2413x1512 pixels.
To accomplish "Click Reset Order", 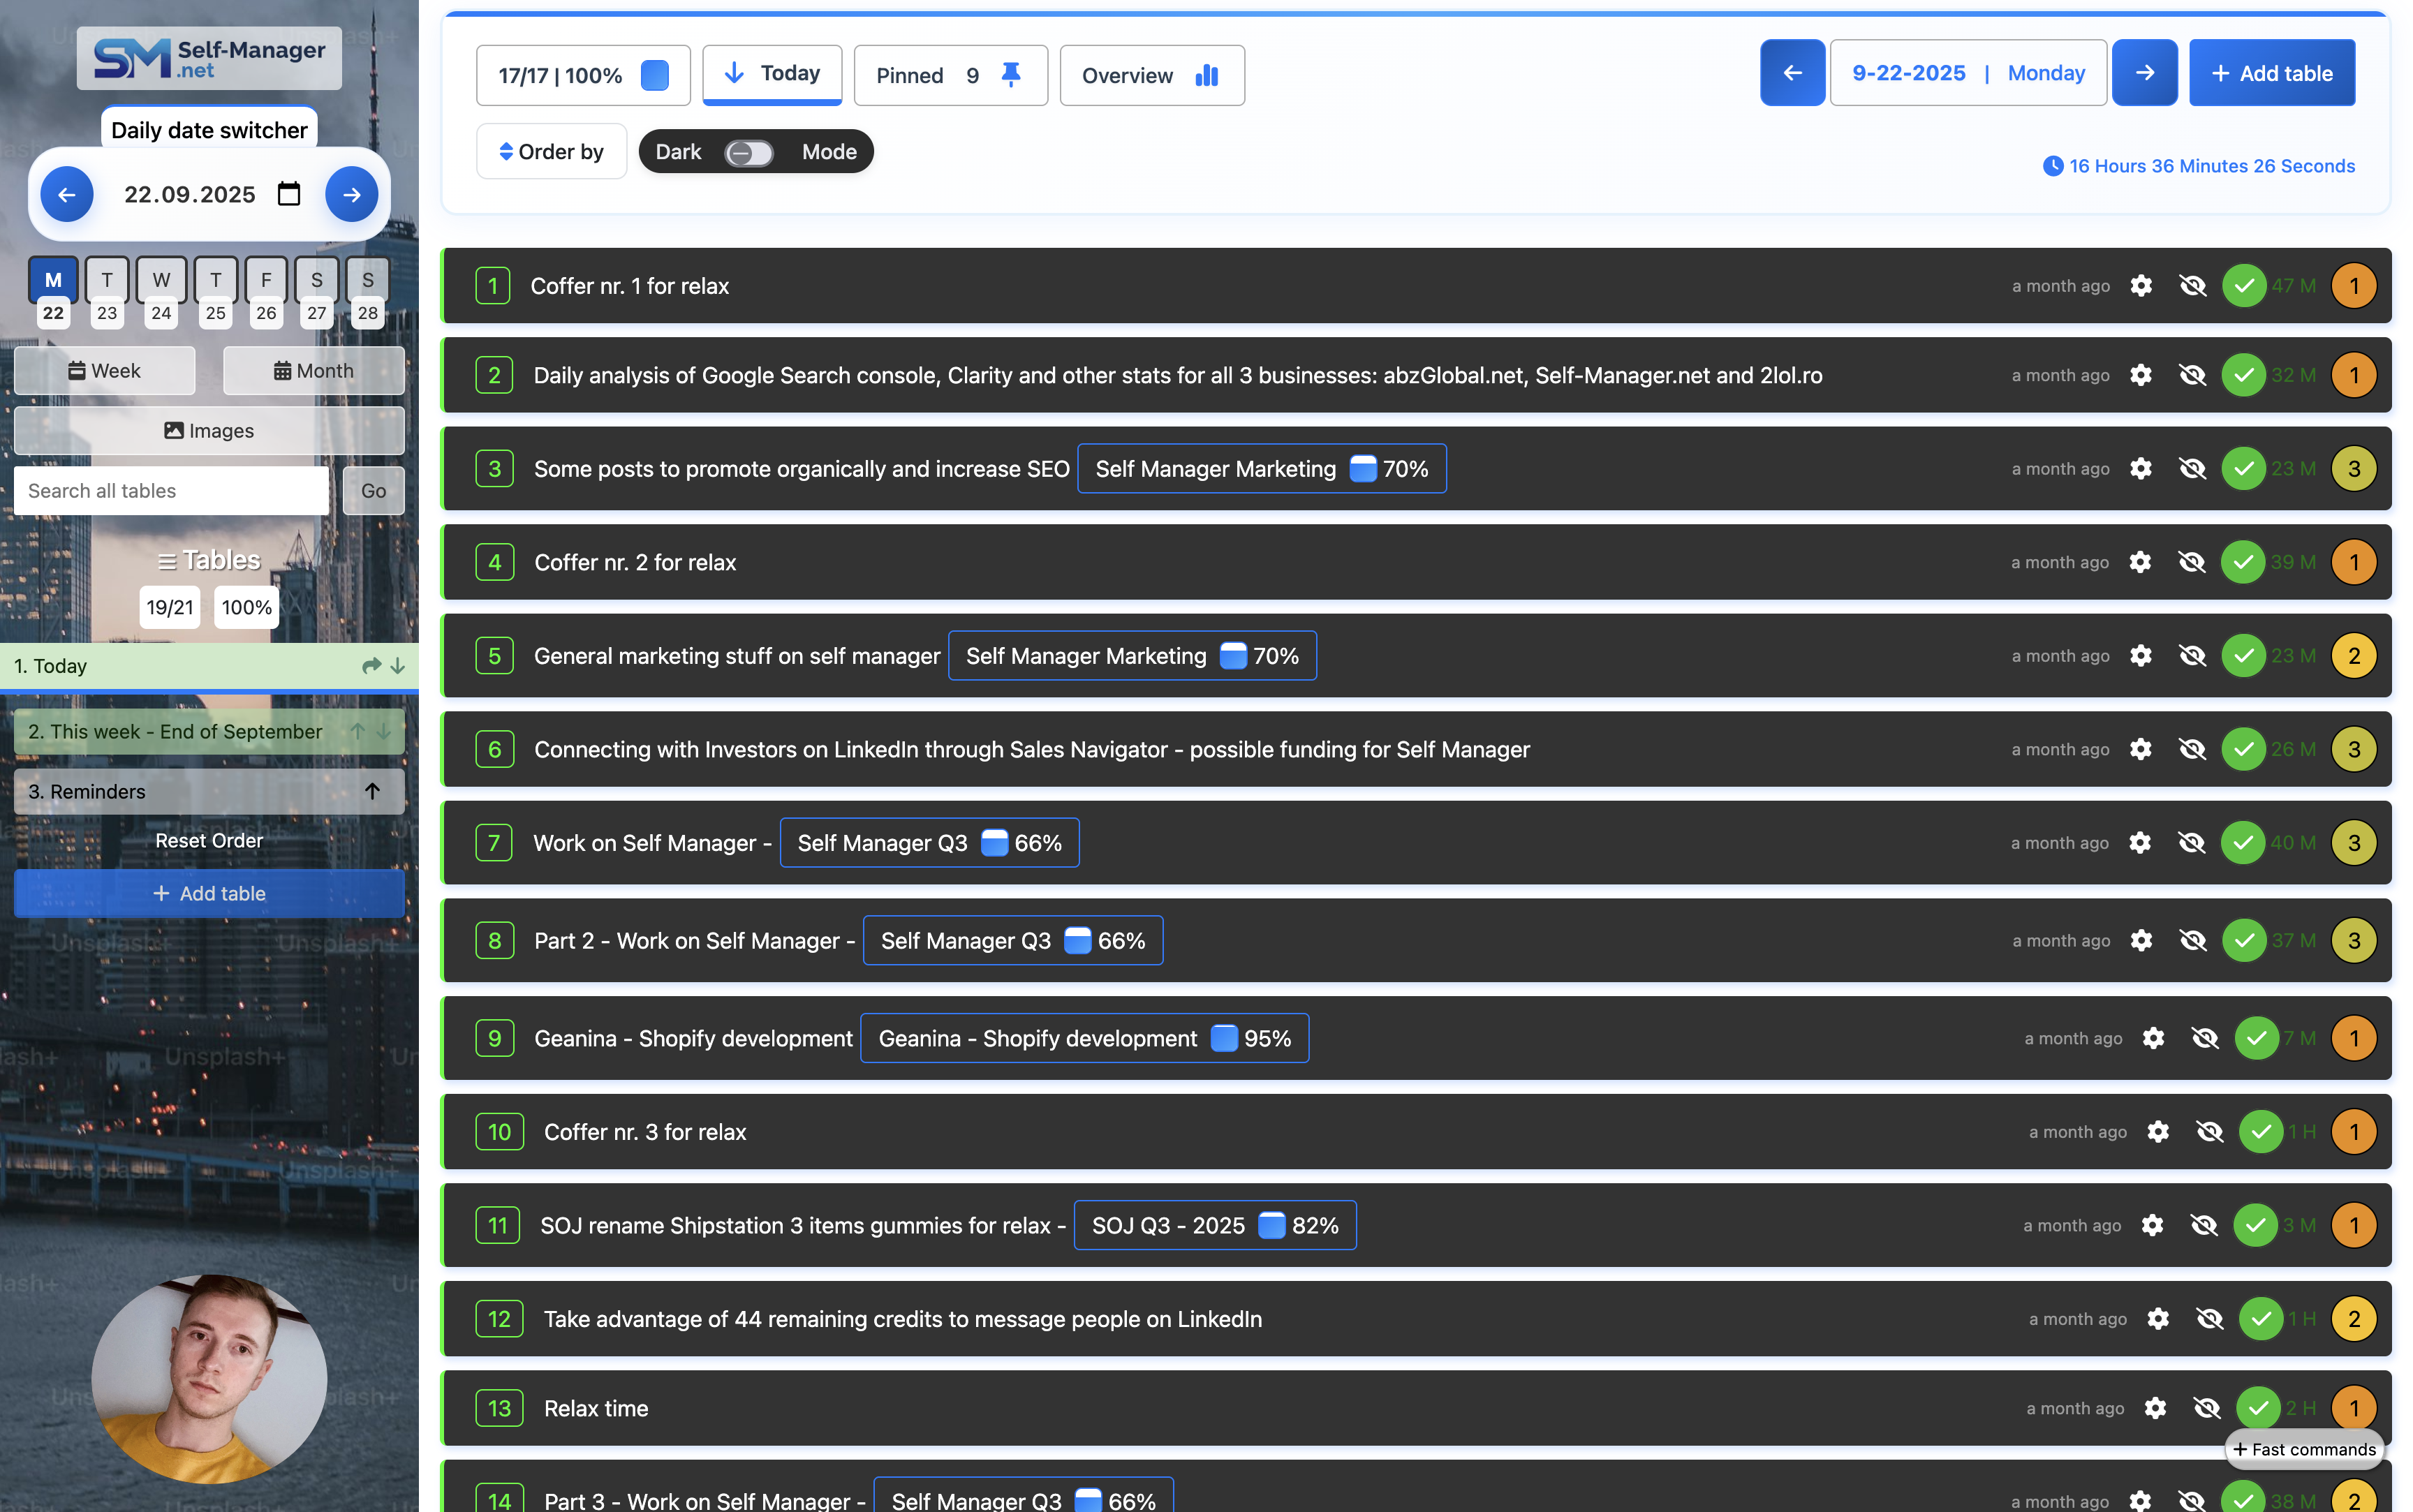I will pyautogui.click(x=208, y=840).
